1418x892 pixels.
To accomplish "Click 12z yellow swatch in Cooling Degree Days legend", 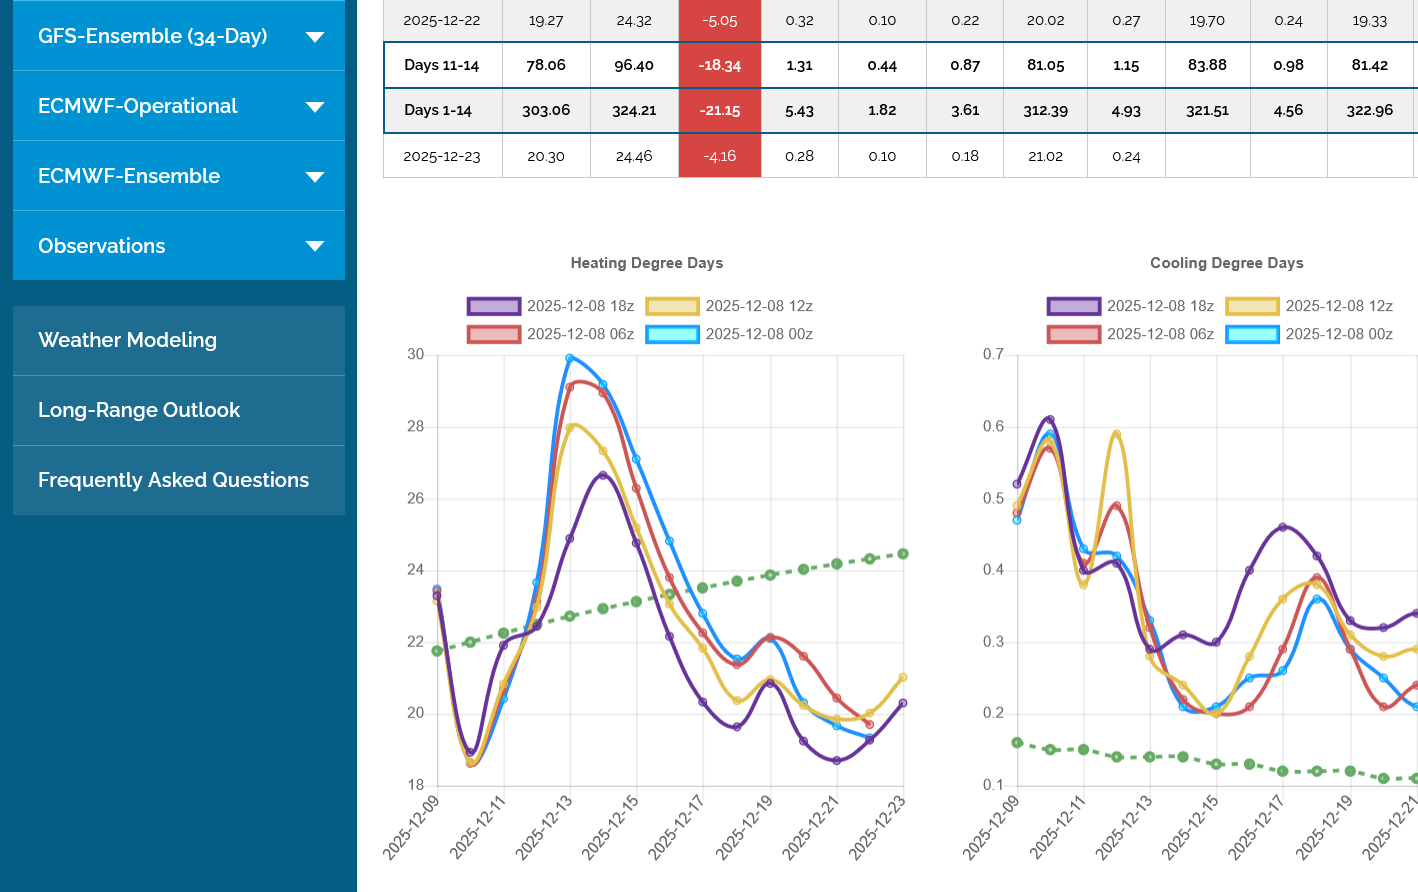I will (1252, 306).
